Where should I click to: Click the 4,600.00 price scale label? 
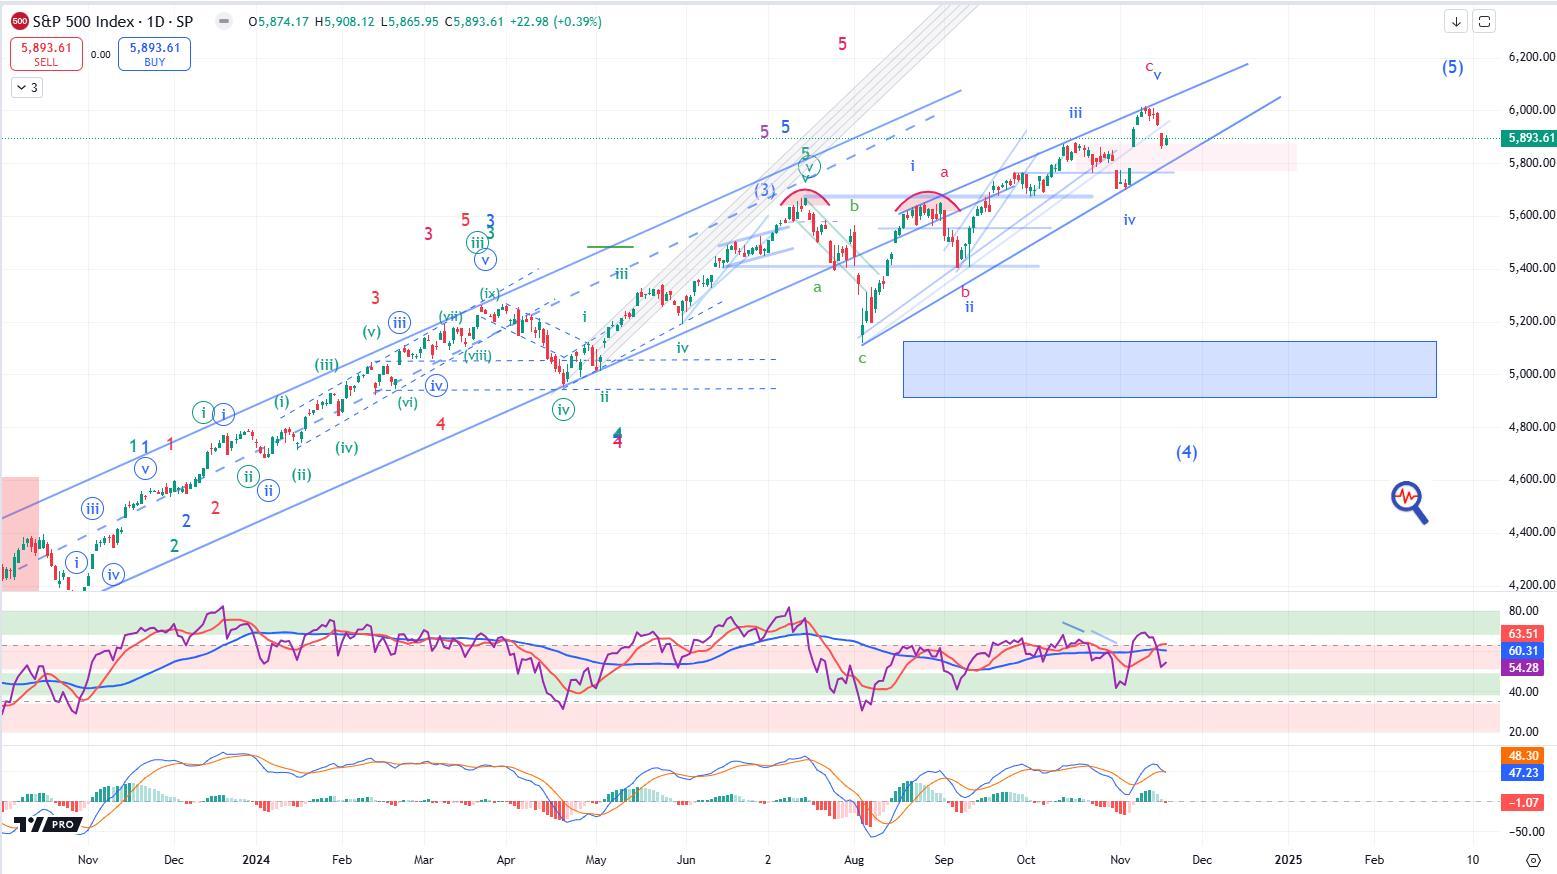[1531, 480]
